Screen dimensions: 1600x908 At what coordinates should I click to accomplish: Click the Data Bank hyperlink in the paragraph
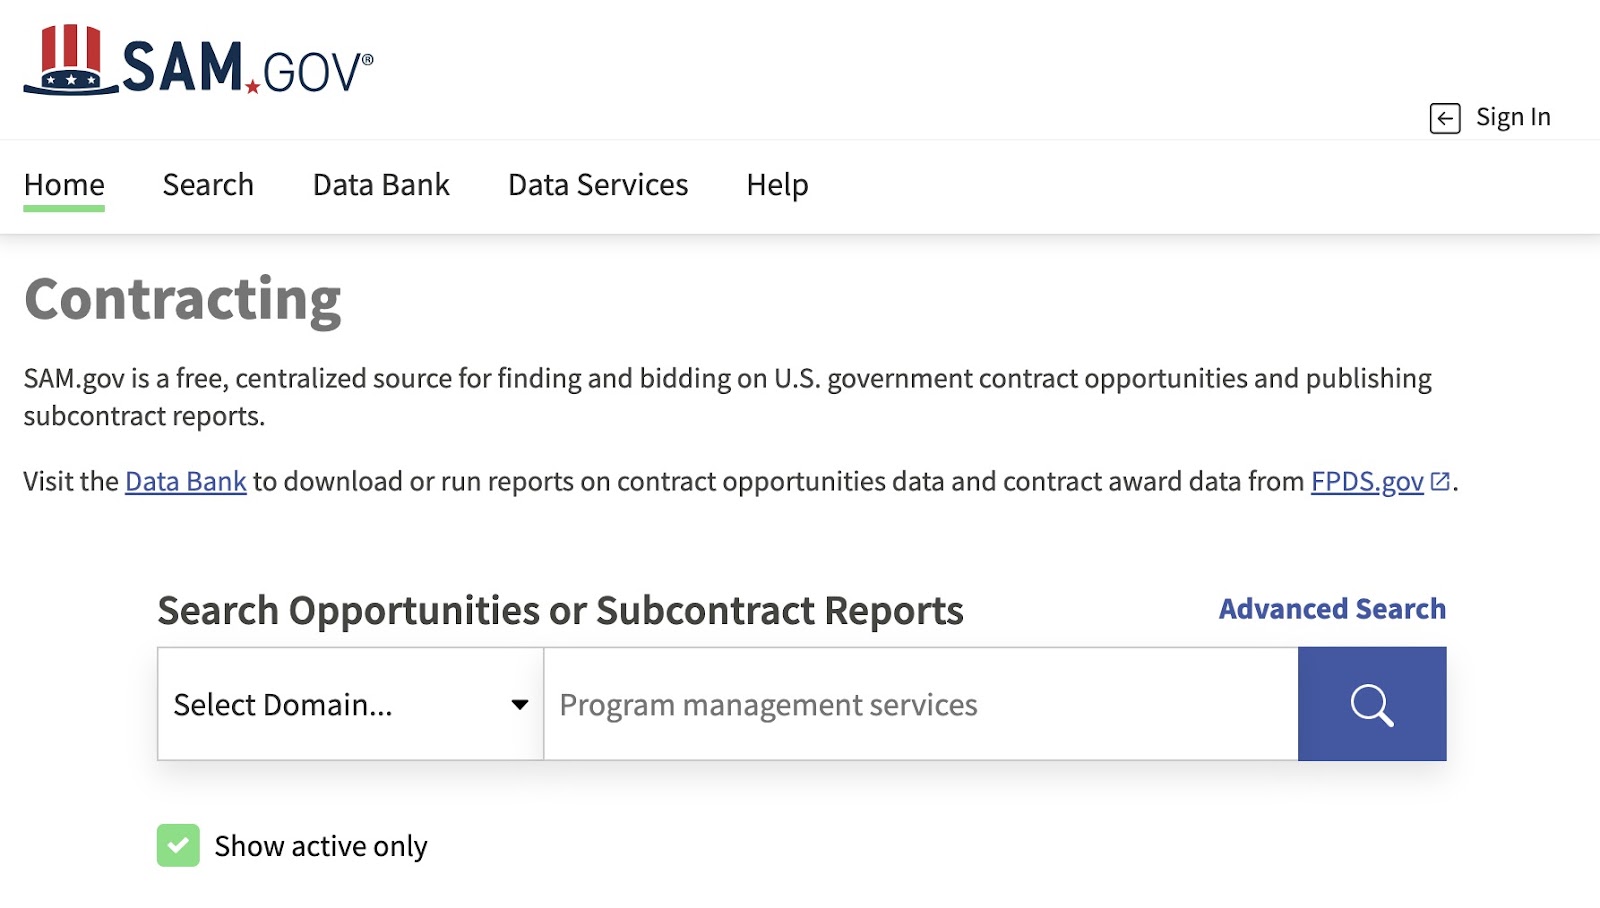(185, 481)
